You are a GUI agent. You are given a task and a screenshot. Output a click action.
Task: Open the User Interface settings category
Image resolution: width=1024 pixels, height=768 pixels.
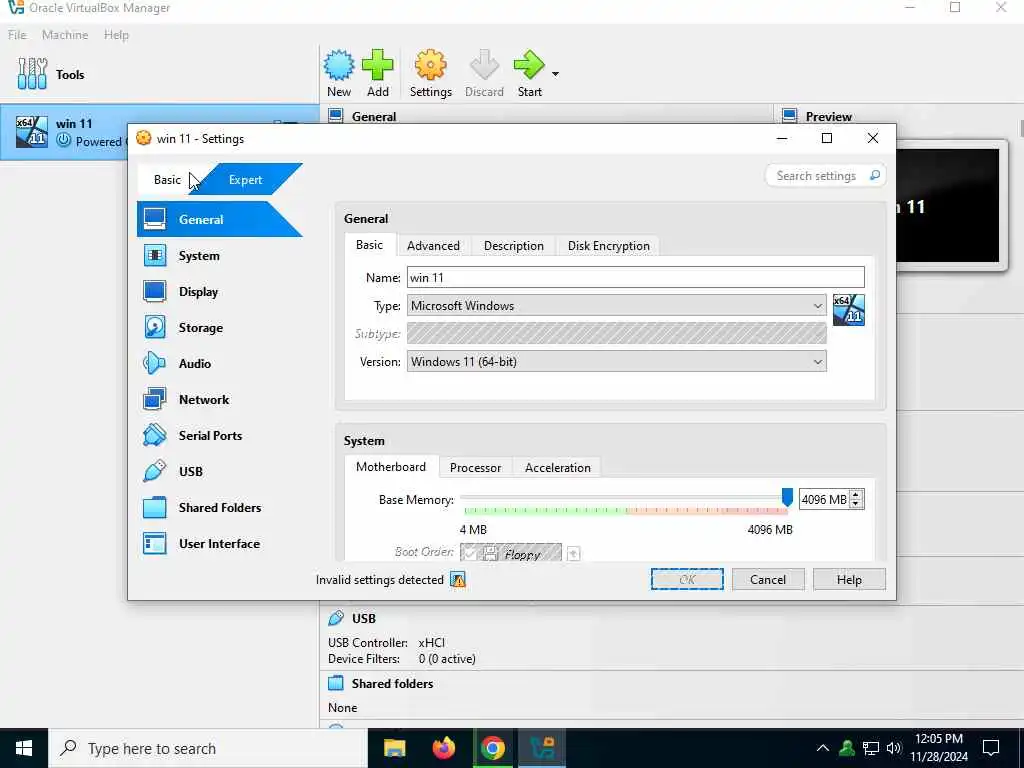pyautogui.click(x=219, y=543)
